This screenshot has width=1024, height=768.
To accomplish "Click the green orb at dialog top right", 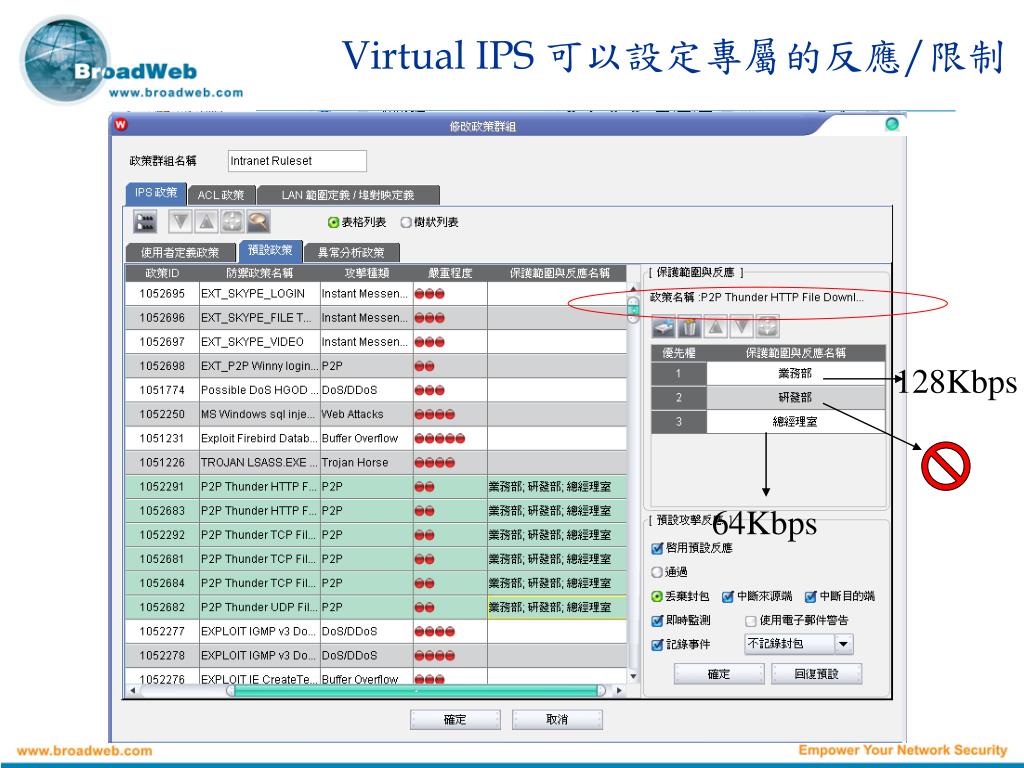I will (x=891, y=124).
